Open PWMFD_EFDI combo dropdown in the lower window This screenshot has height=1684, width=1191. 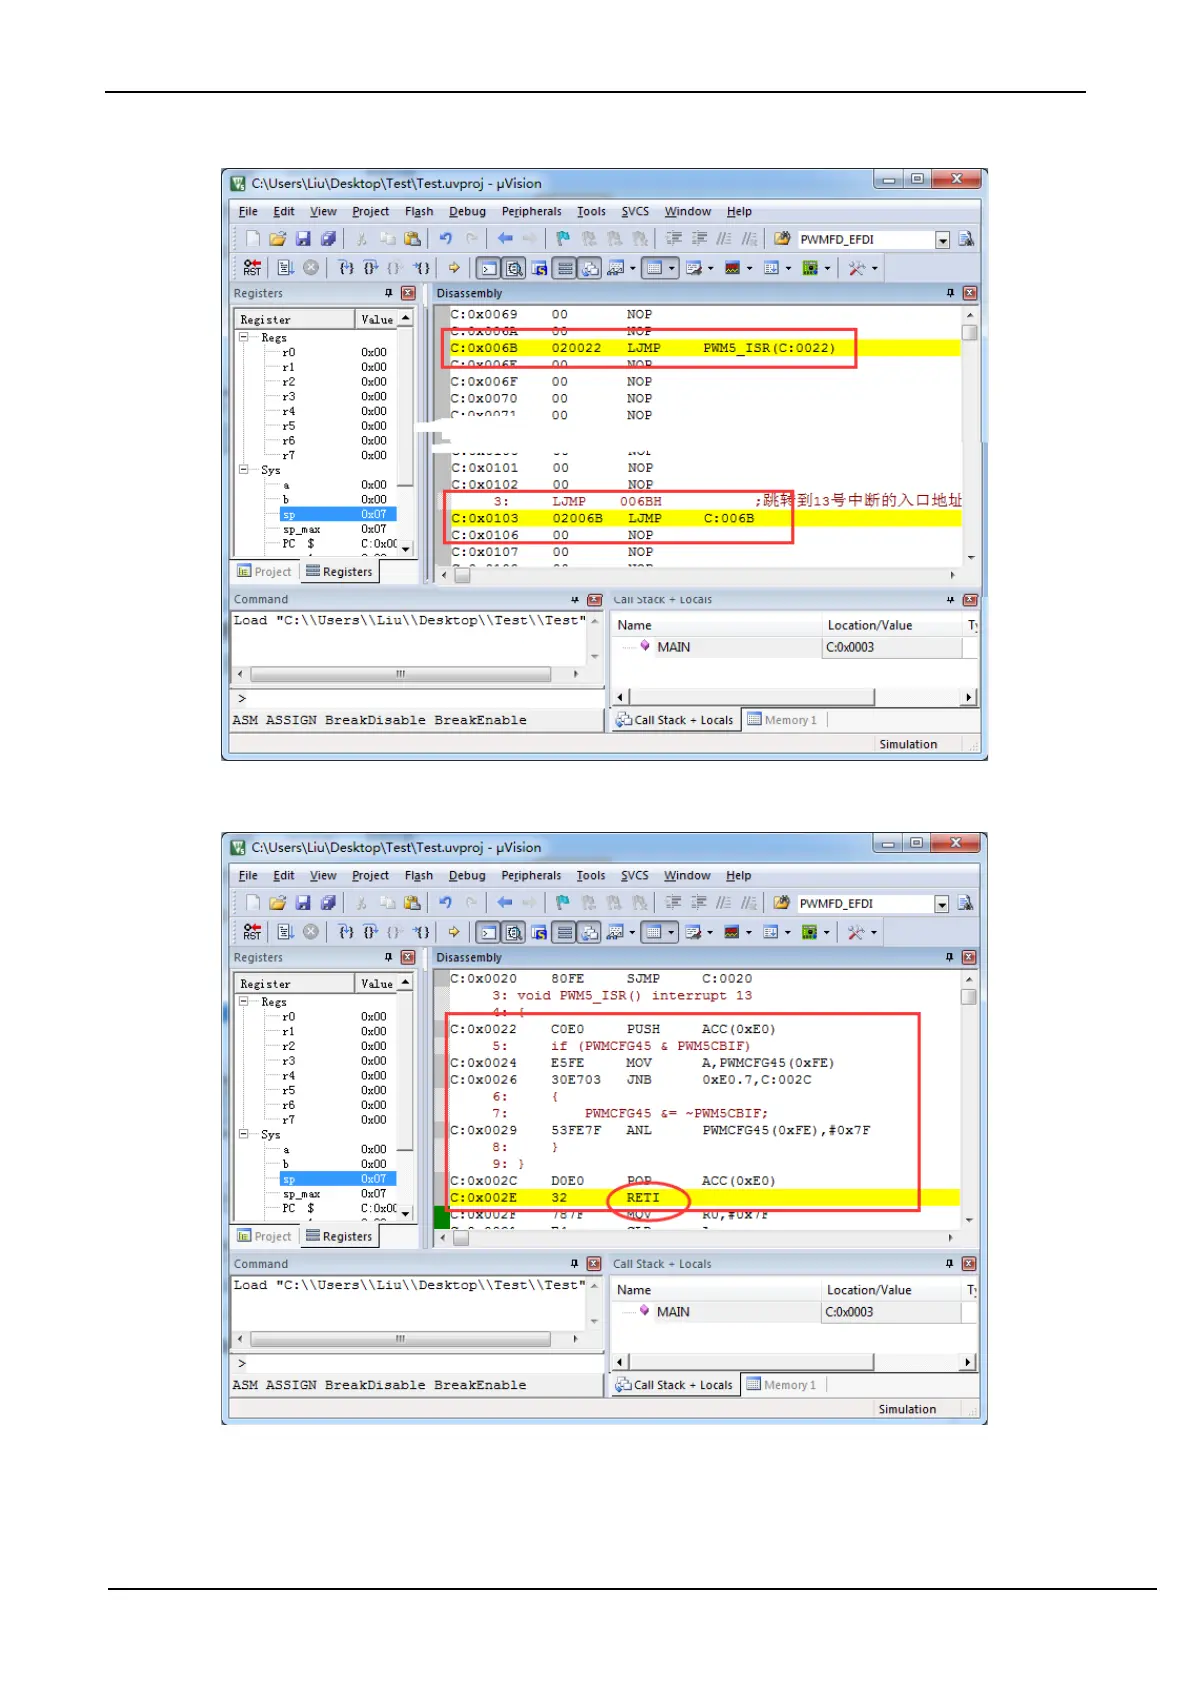click(941, 904)
